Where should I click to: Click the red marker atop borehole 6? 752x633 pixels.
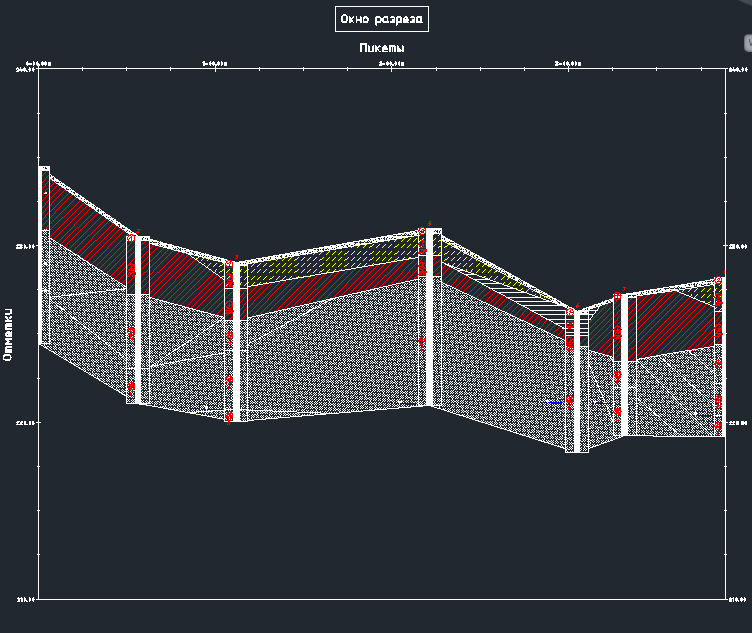(570, 312)
